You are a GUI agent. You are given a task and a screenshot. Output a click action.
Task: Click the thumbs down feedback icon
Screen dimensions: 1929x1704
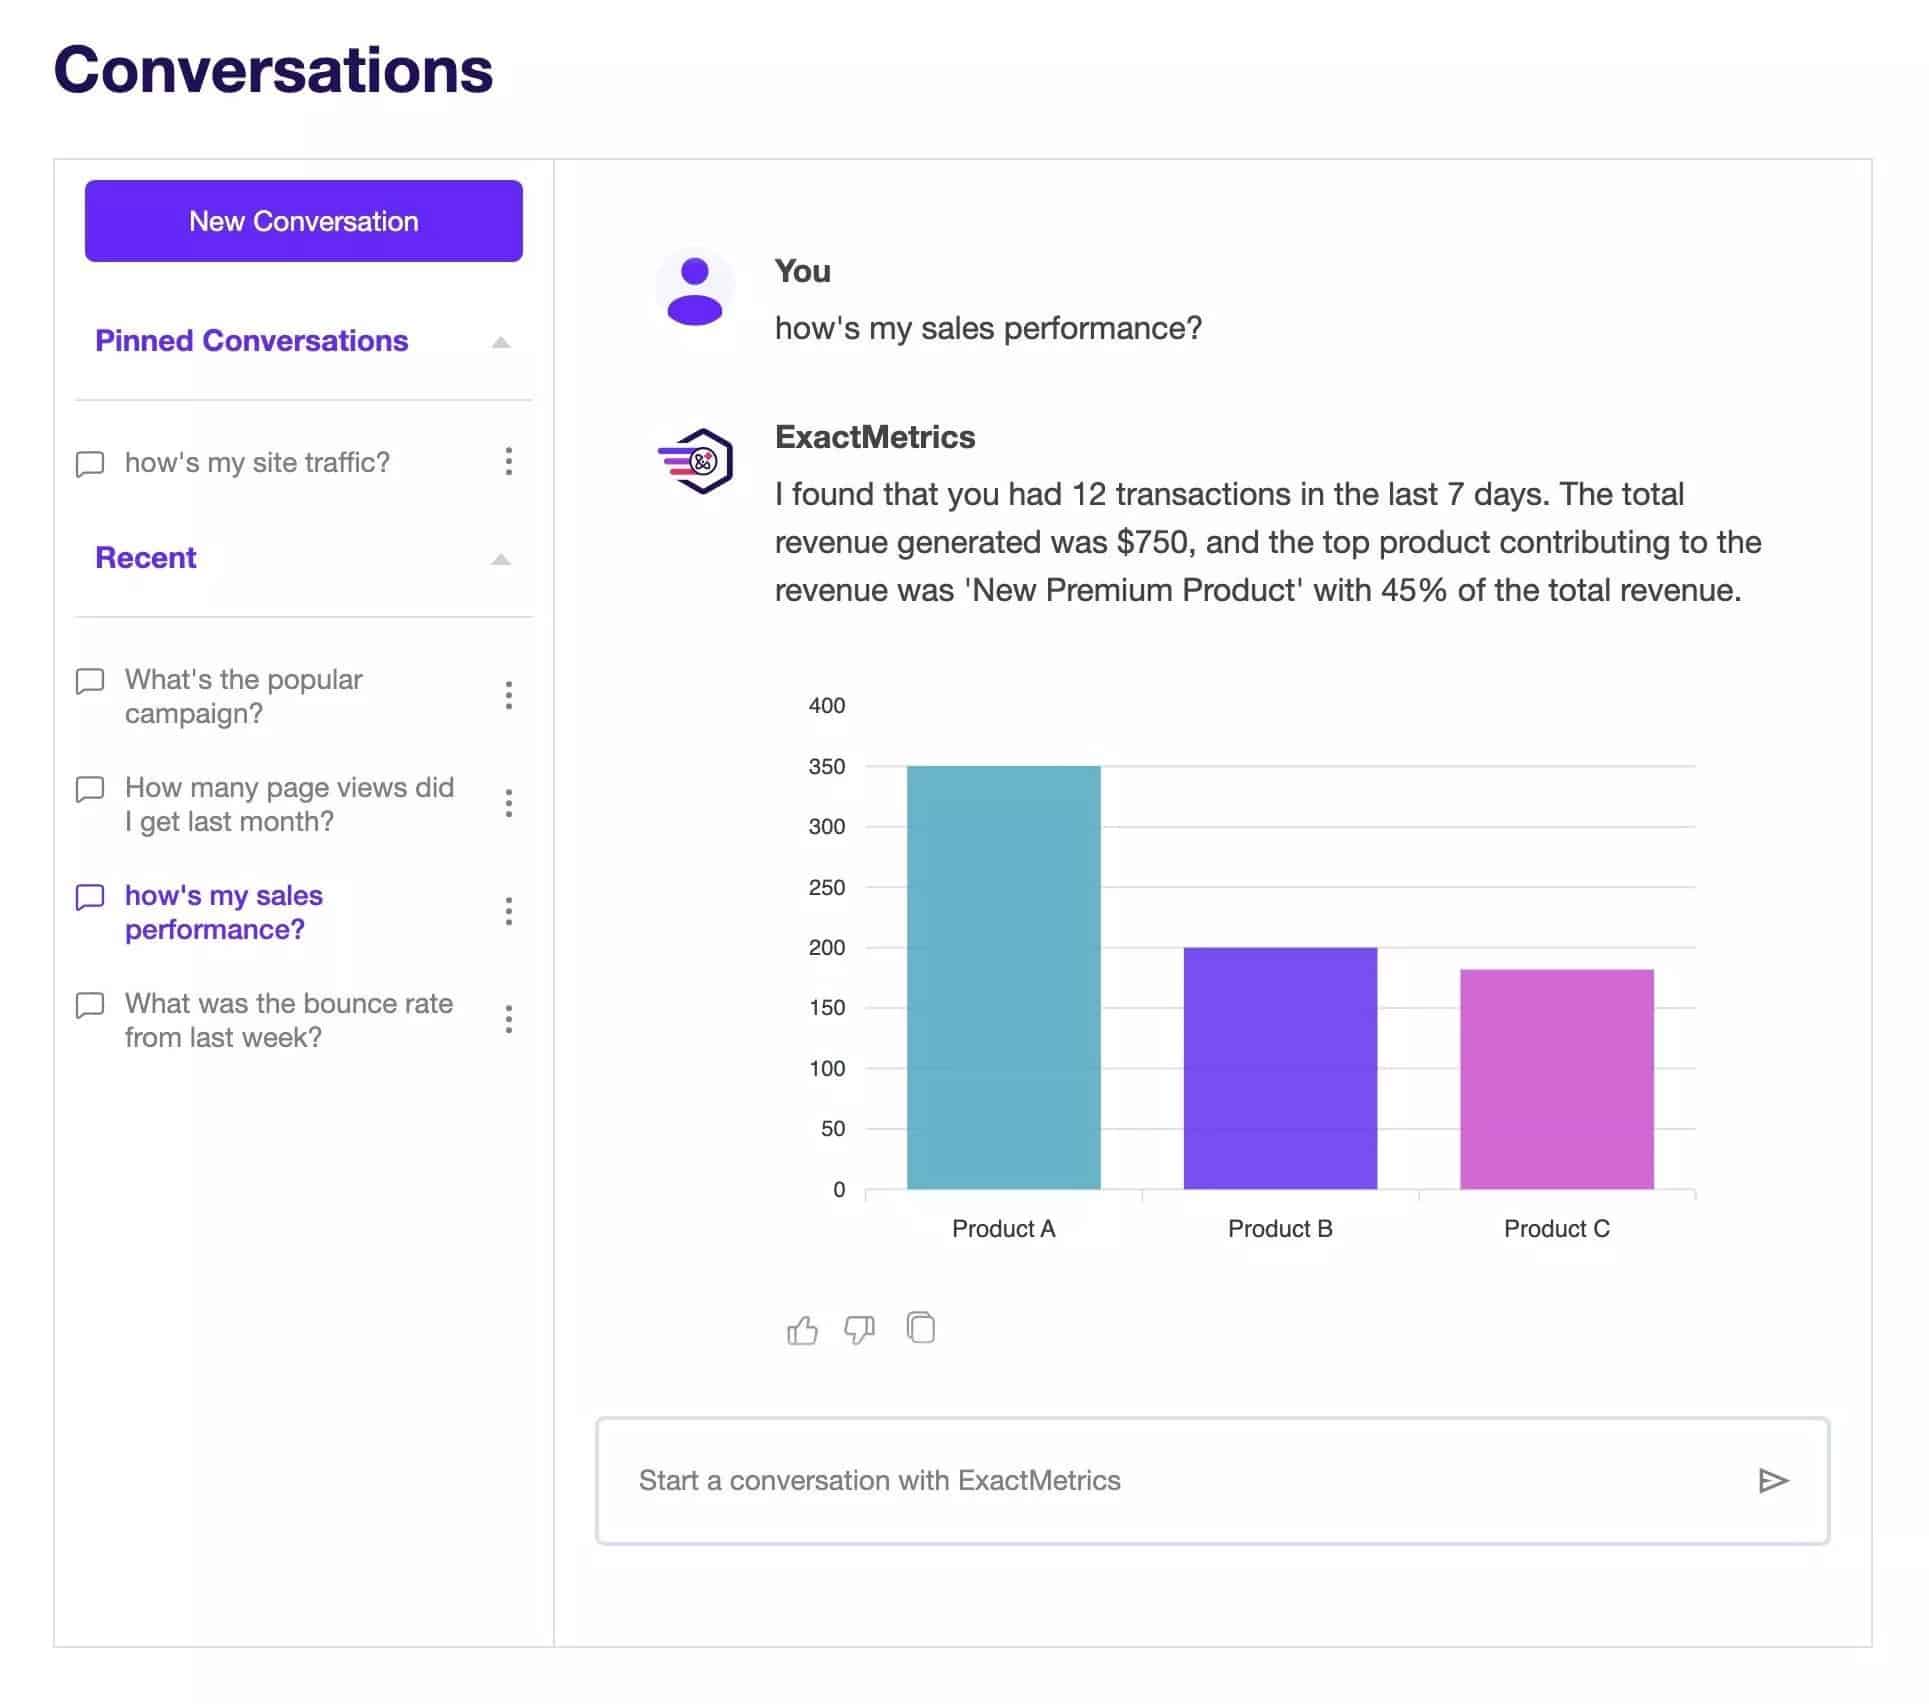[859, 1330]
